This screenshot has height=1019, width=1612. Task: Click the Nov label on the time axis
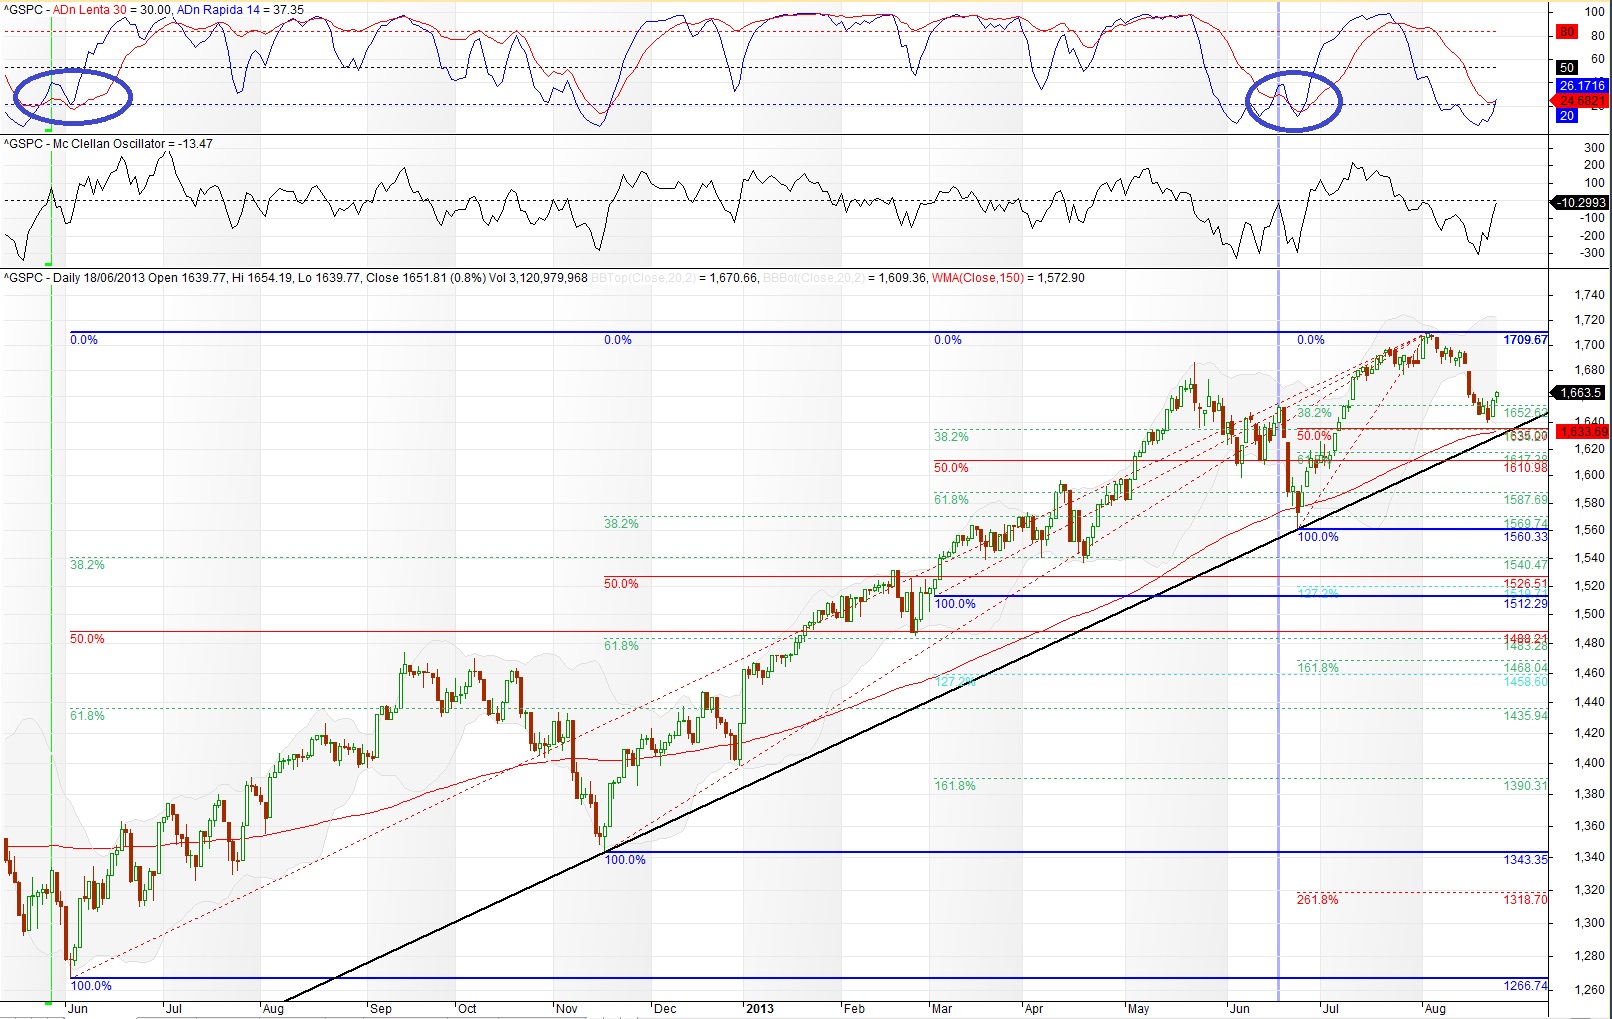pos(567,1008)
